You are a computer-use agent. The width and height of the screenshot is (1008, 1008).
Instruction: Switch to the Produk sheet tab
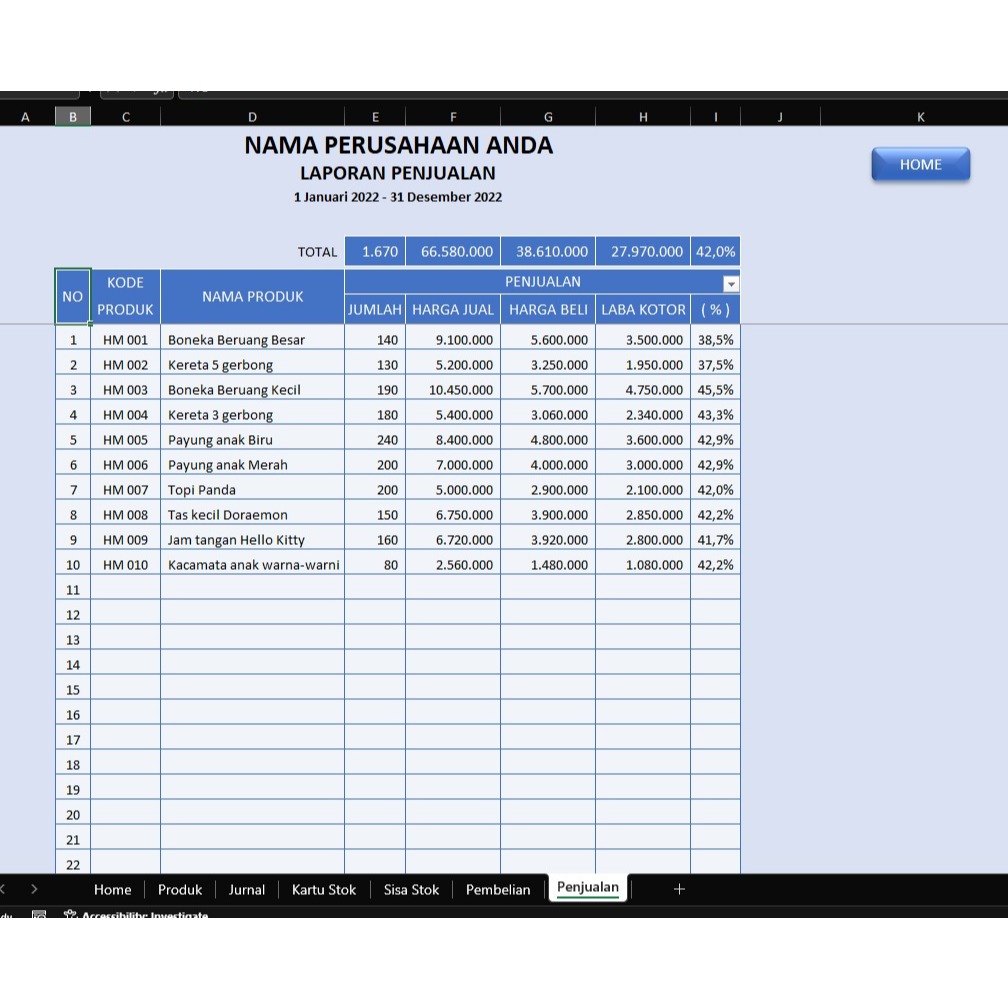(180, 890)
